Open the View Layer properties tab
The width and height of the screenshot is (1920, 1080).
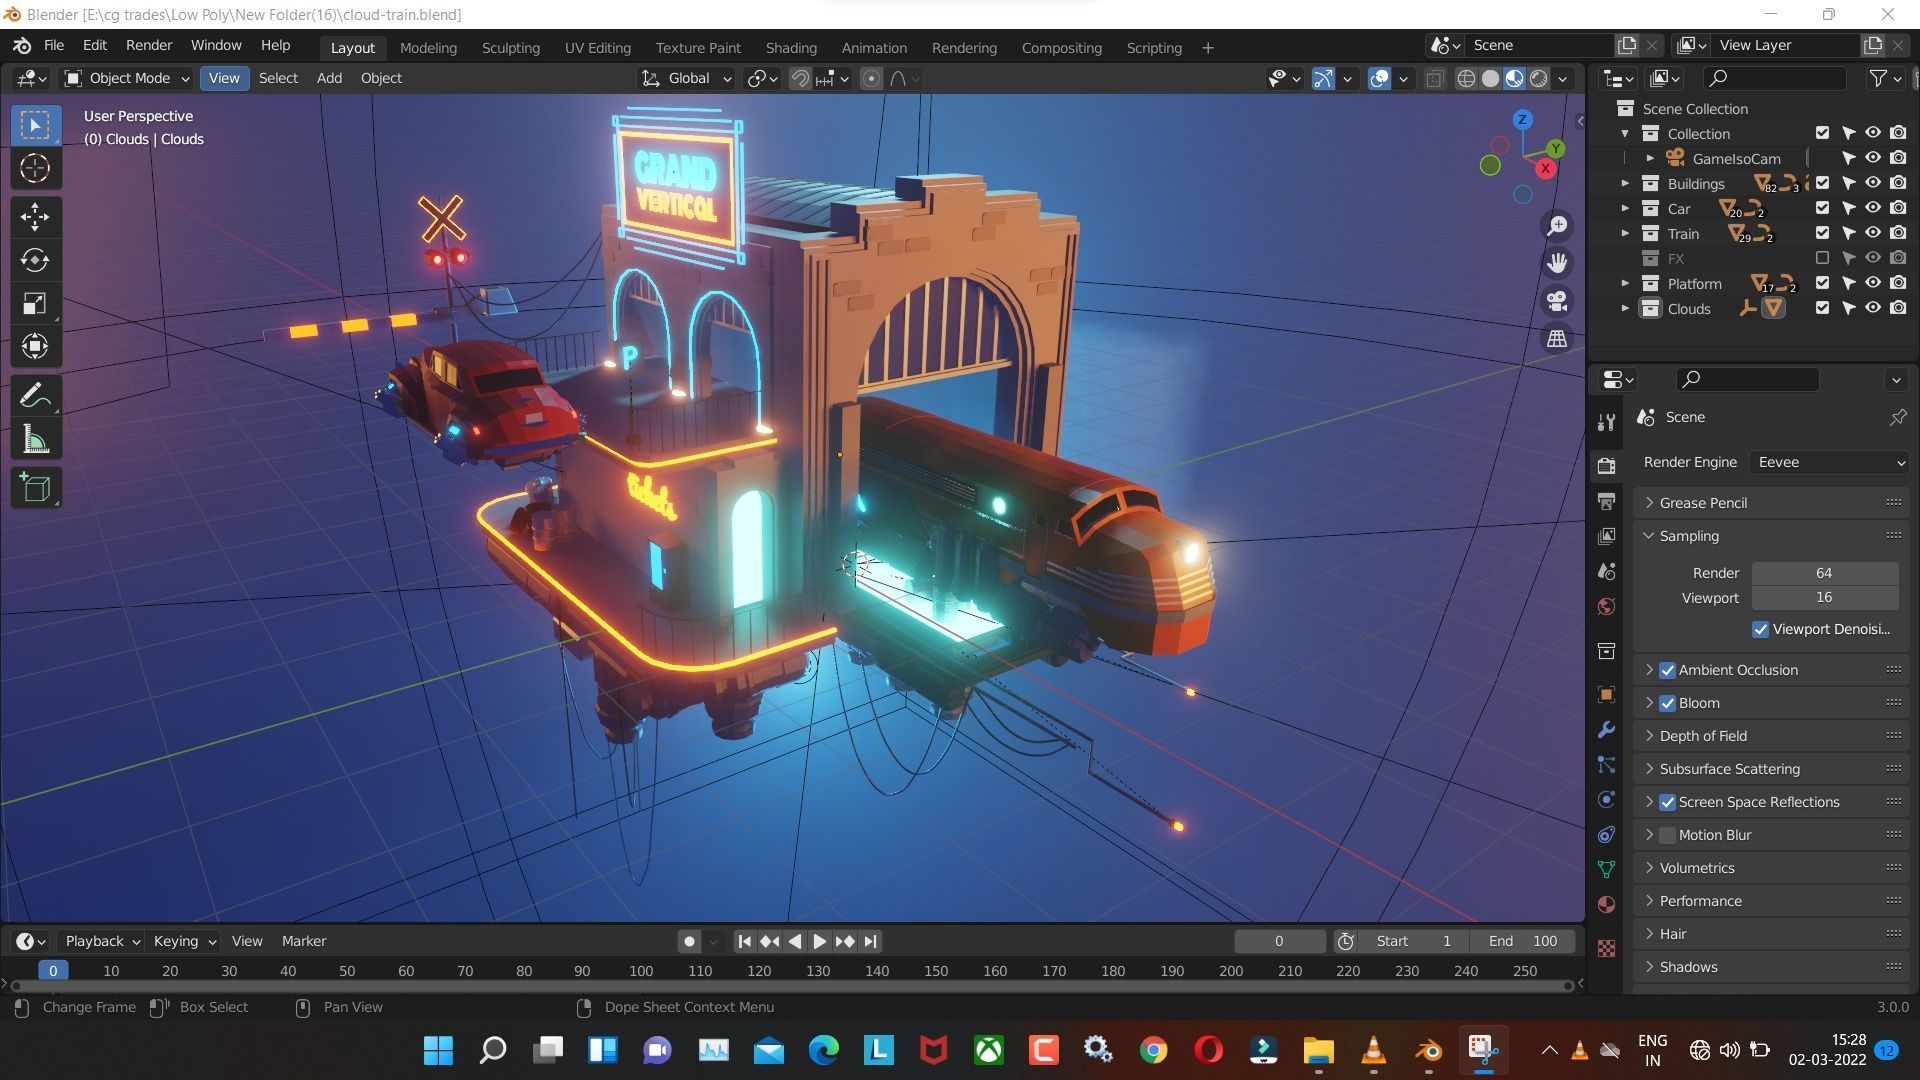pos(1606,537)
